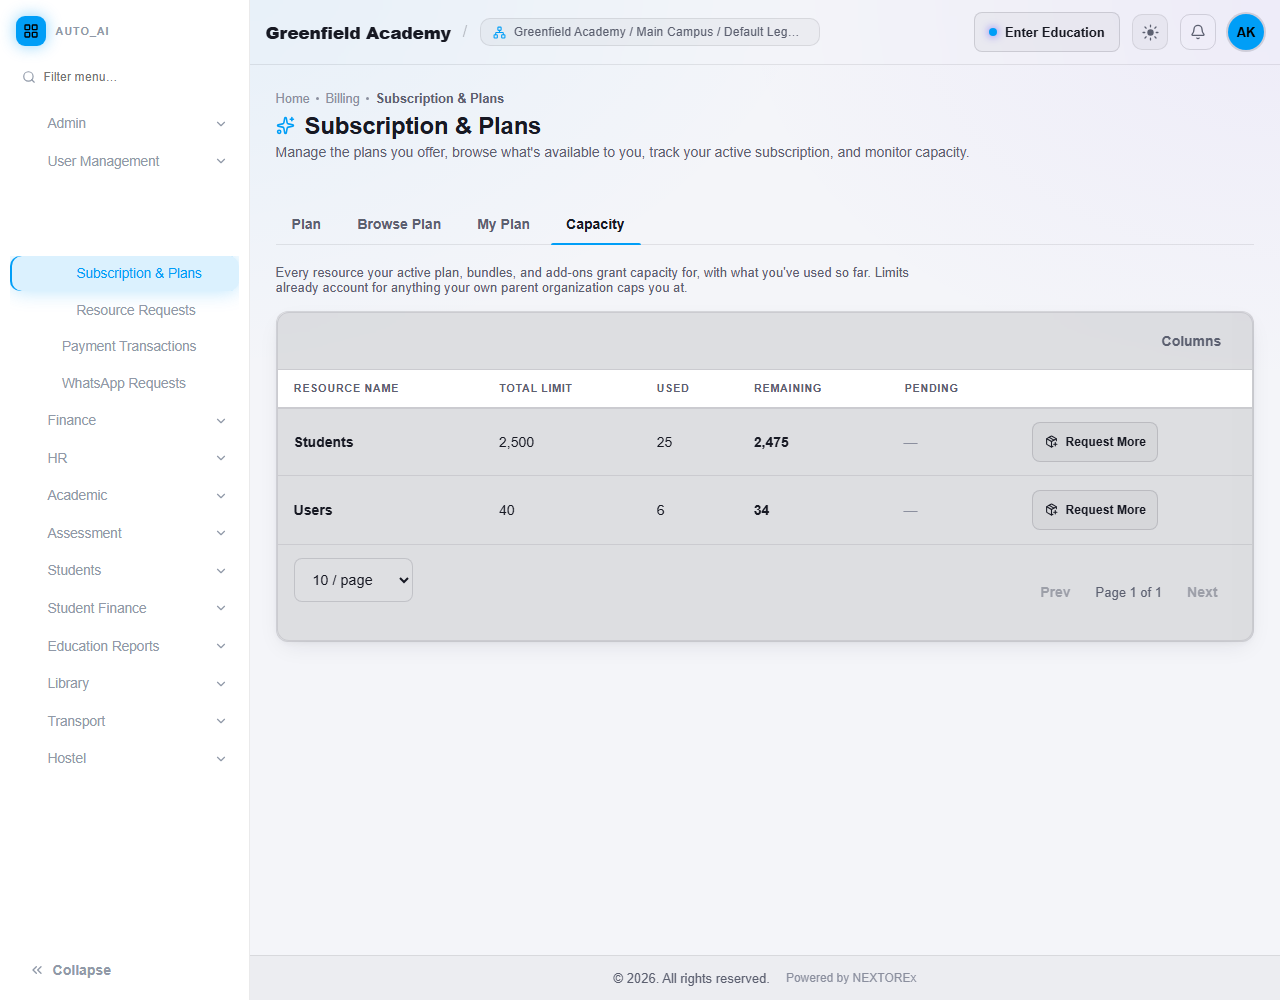The height and width of the screenshot is (1000, 1280).
Task: Click the organization hierarchy icon in breadcrumb selector
Action: 499,32
